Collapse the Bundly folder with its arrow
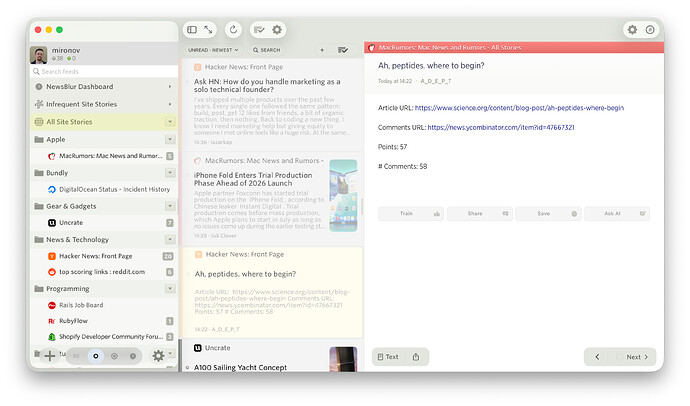The image size is (690, 406). pos(170,173)
